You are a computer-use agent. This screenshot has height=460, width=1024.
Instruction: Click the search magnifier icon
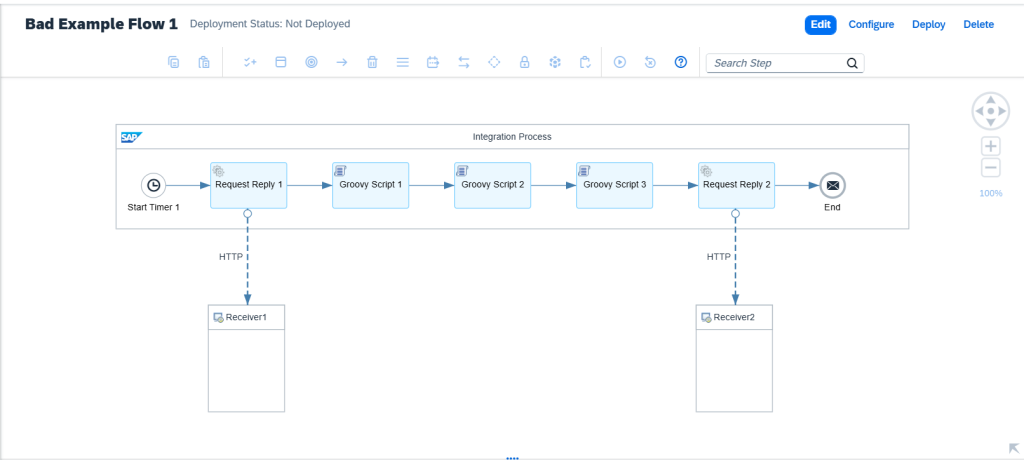[852, 63]
